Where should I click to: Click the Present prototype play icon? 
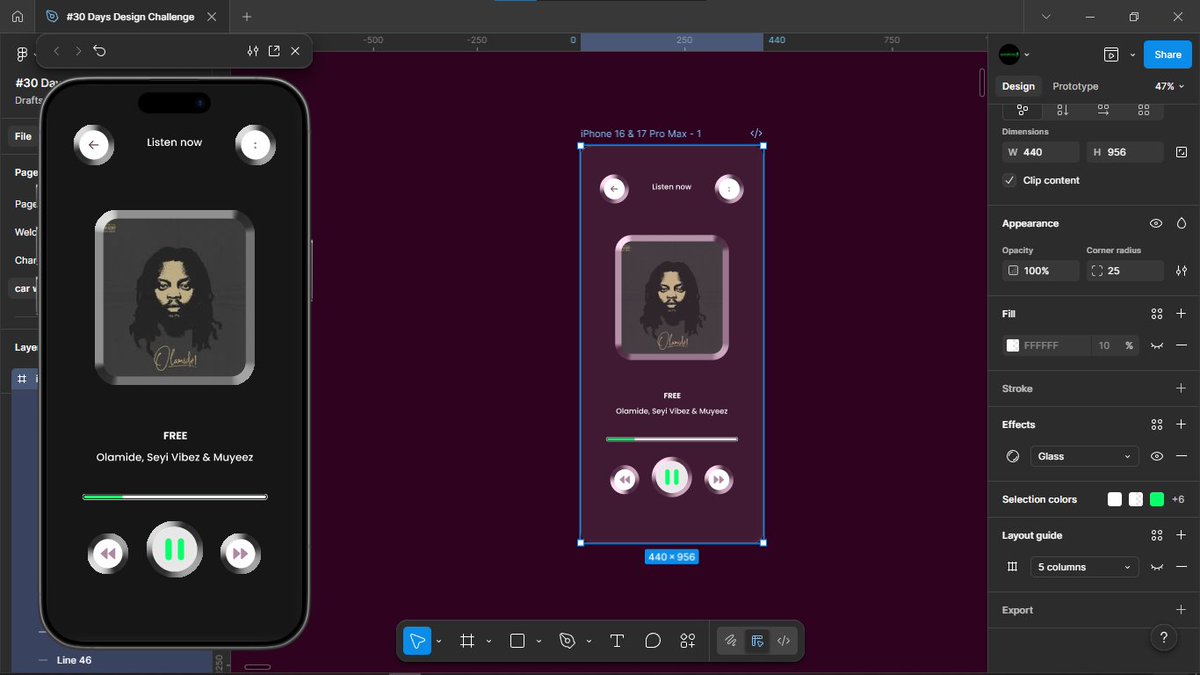pyautogui.click(x=1111, y=55)
